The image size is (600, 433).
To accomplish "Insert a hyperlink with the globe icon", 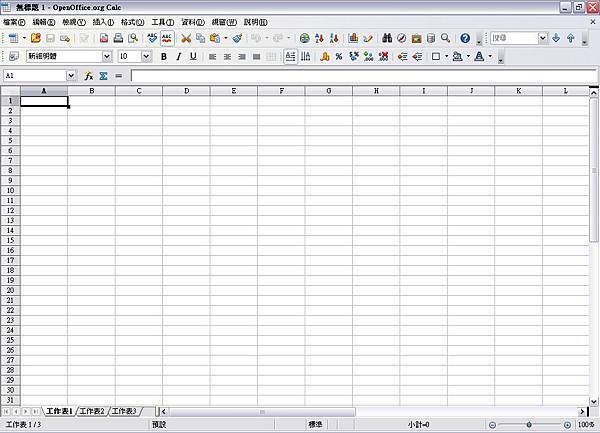I will point(305,38).
